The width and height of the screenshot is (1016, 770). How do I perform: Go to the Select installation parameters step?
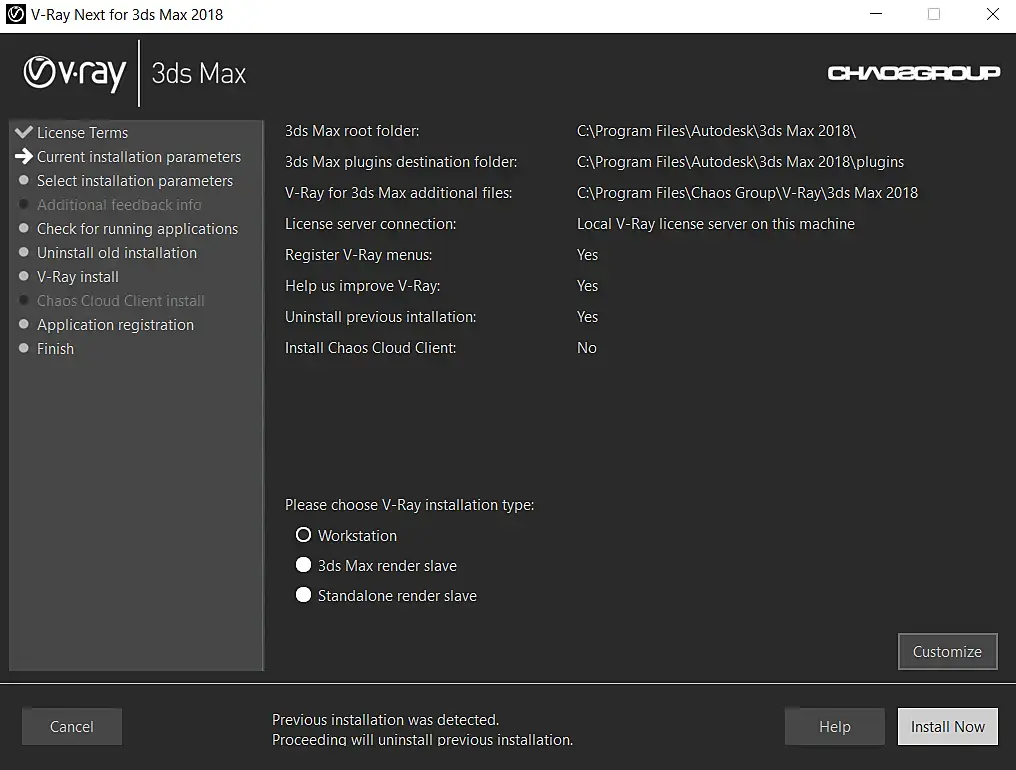[x=135, y=181]
